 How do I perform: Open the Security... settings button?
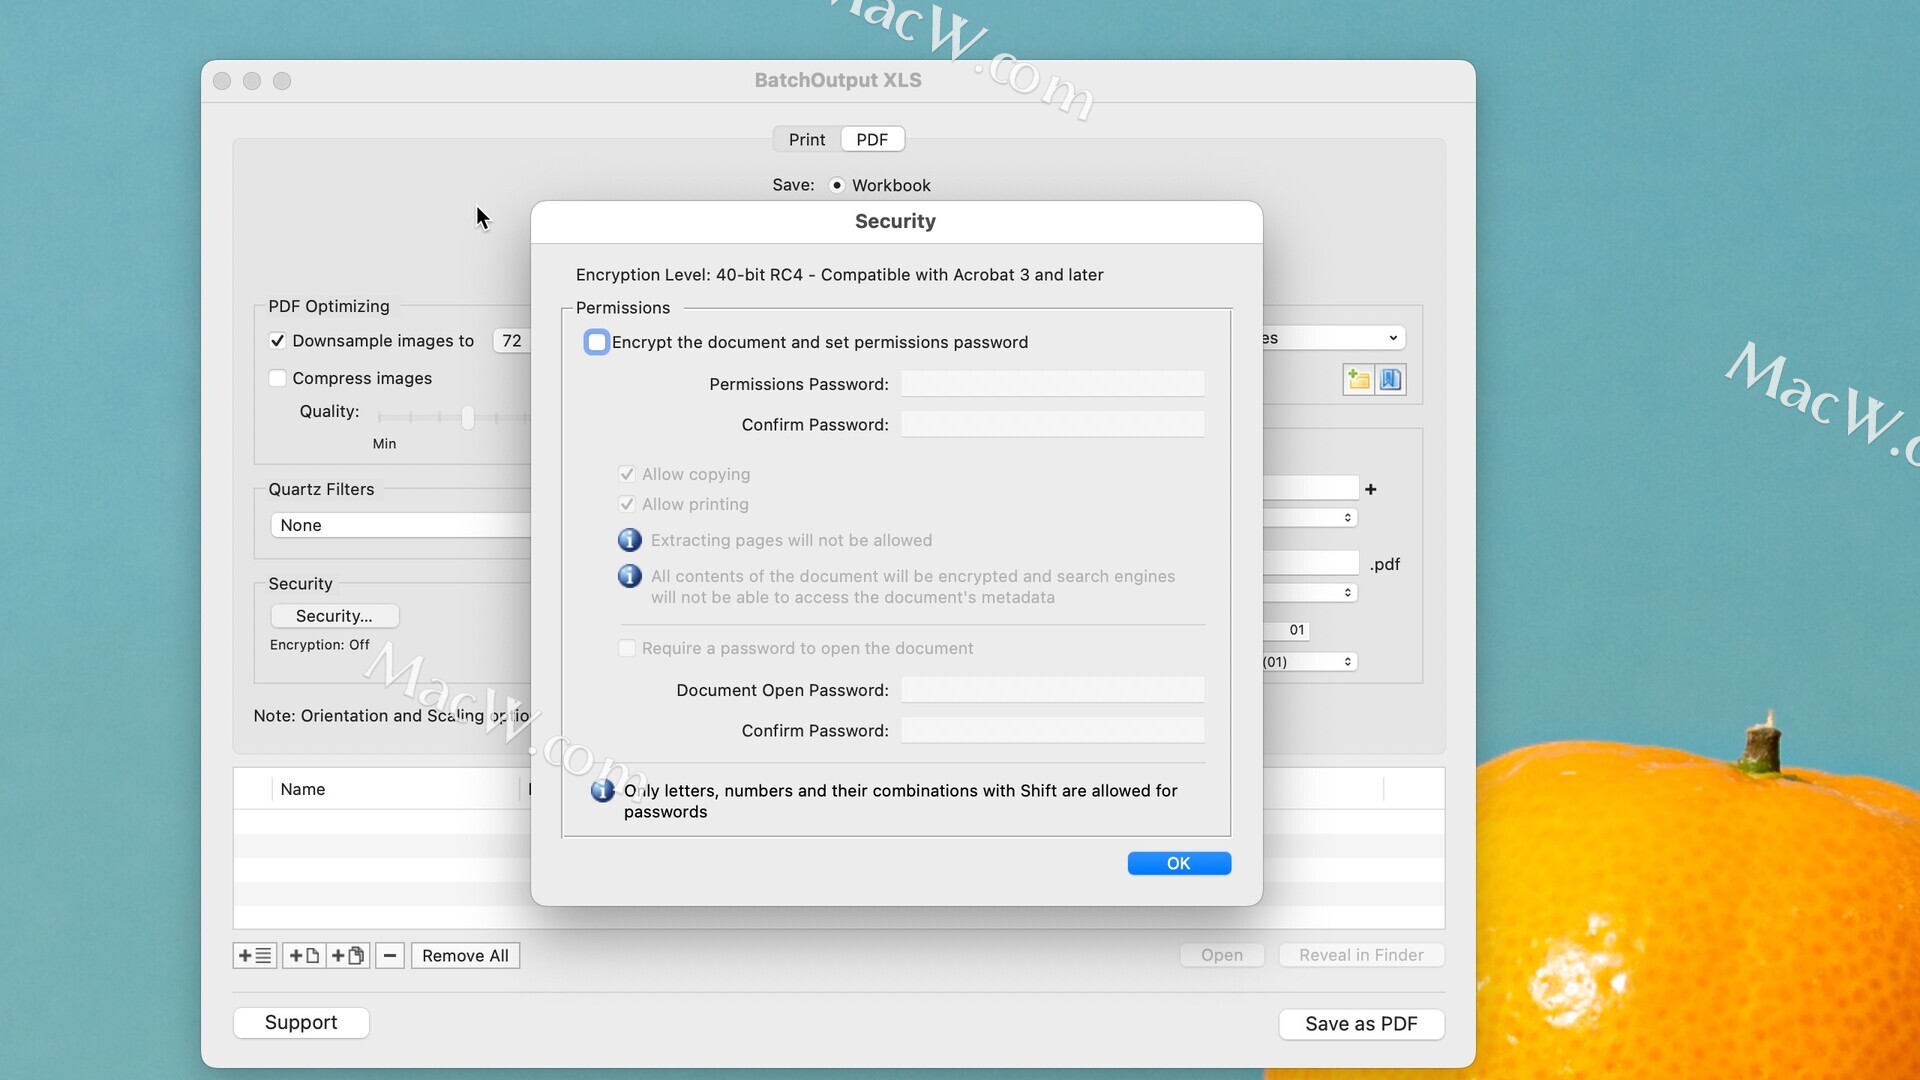tap(334, 616)
